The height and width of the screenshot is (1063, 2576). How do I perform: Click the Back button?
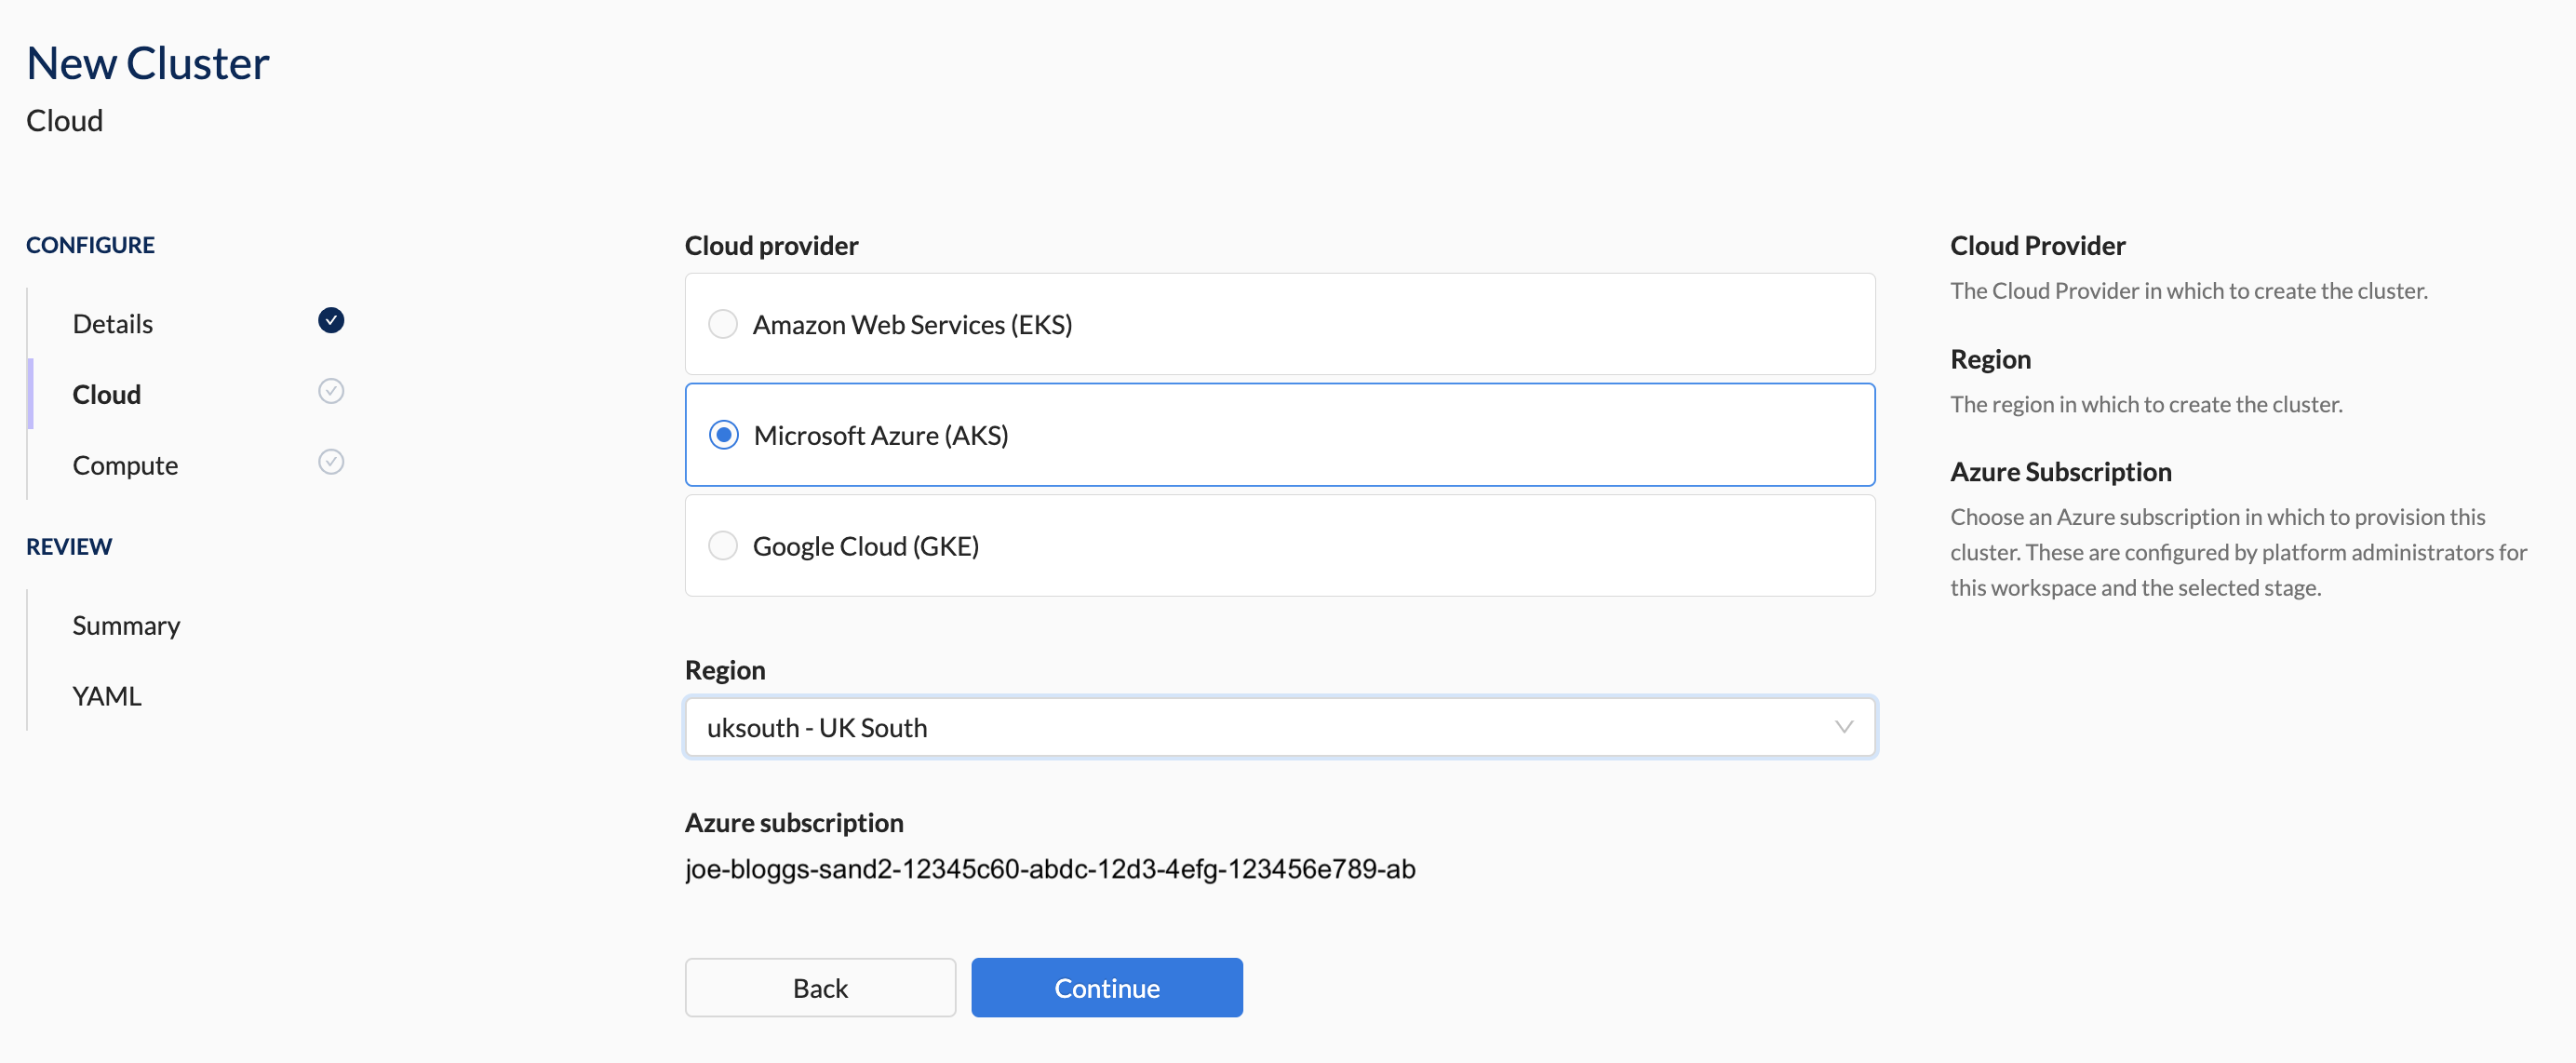click(820, 988)
